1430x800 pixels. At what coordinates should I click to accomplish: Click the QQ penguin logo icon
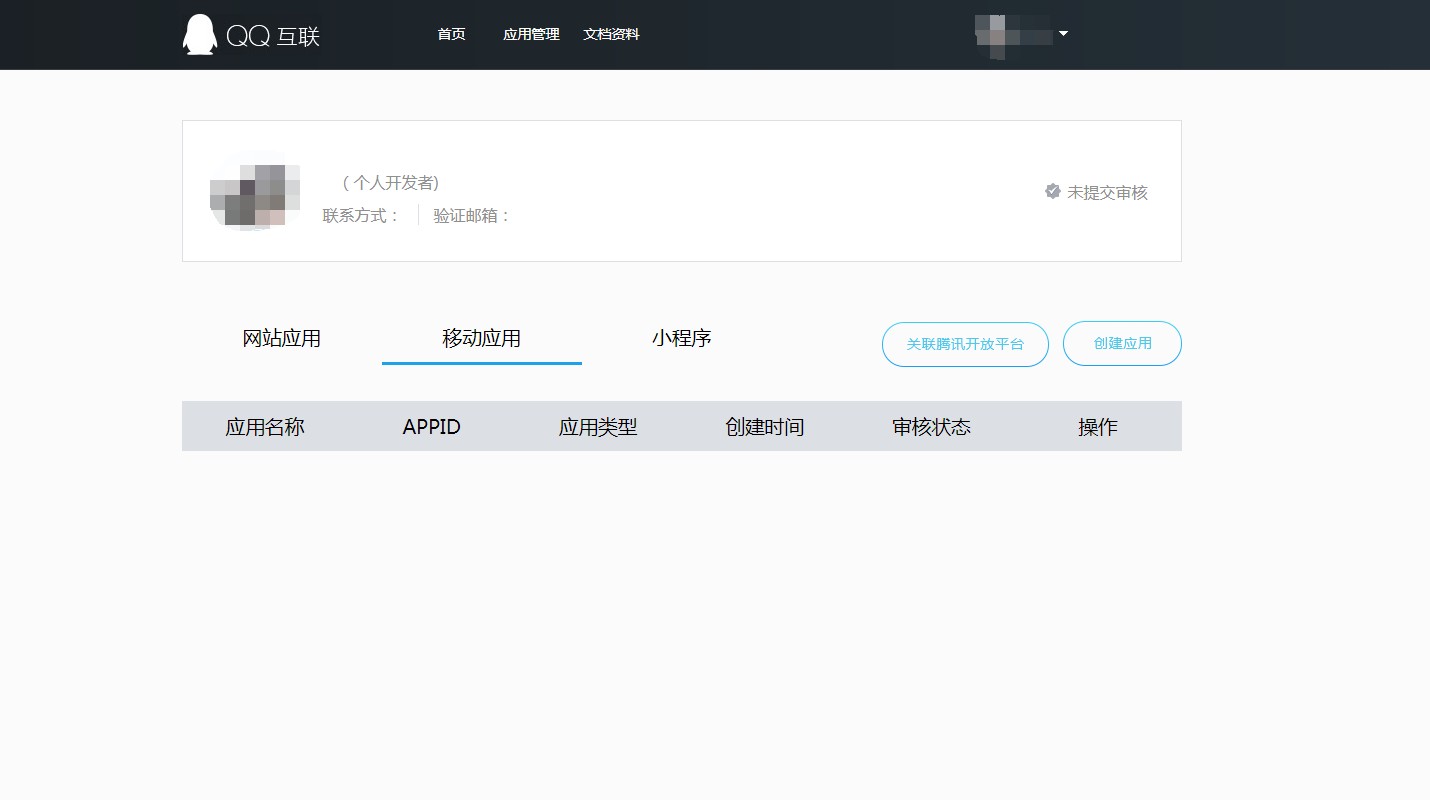[200, 34]
